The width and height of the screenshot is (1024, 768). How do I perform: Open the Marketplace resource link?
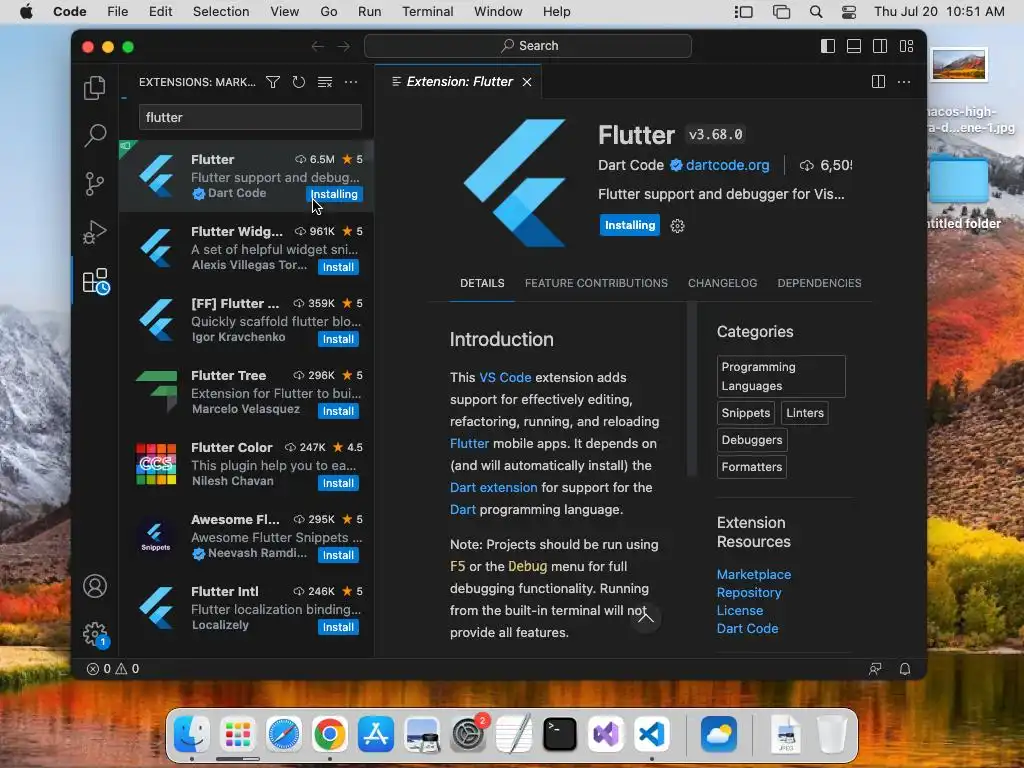click(754, 575)
